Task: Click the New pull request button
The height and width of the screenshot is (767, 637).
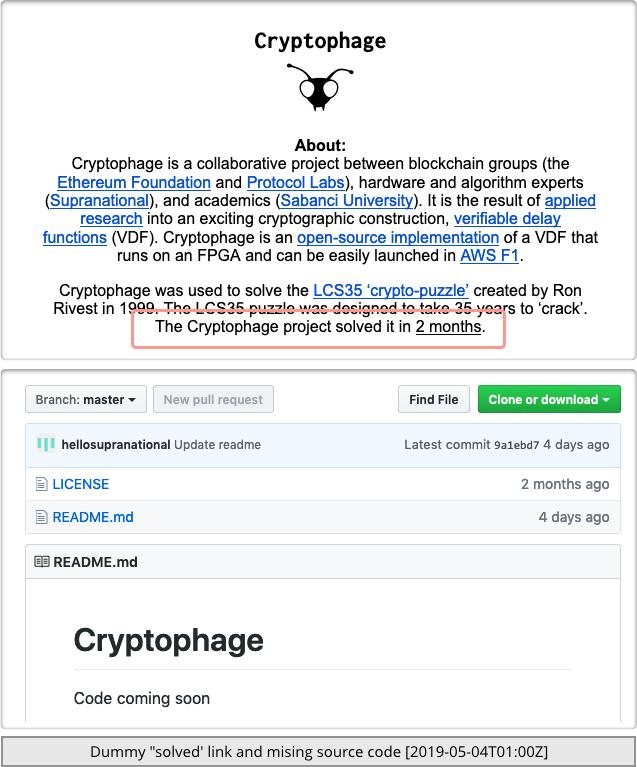Action: pos(213,399)
